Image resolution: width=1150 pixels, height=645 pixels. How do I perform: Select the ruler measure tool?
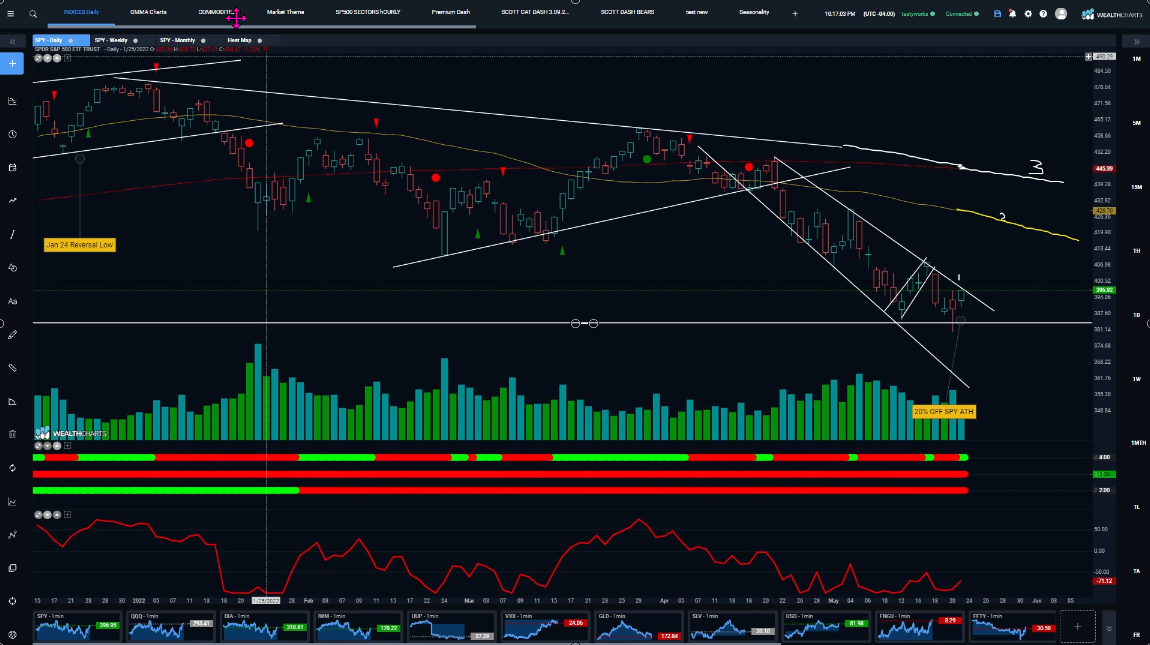pyautogui.click(x=12, y=368)
